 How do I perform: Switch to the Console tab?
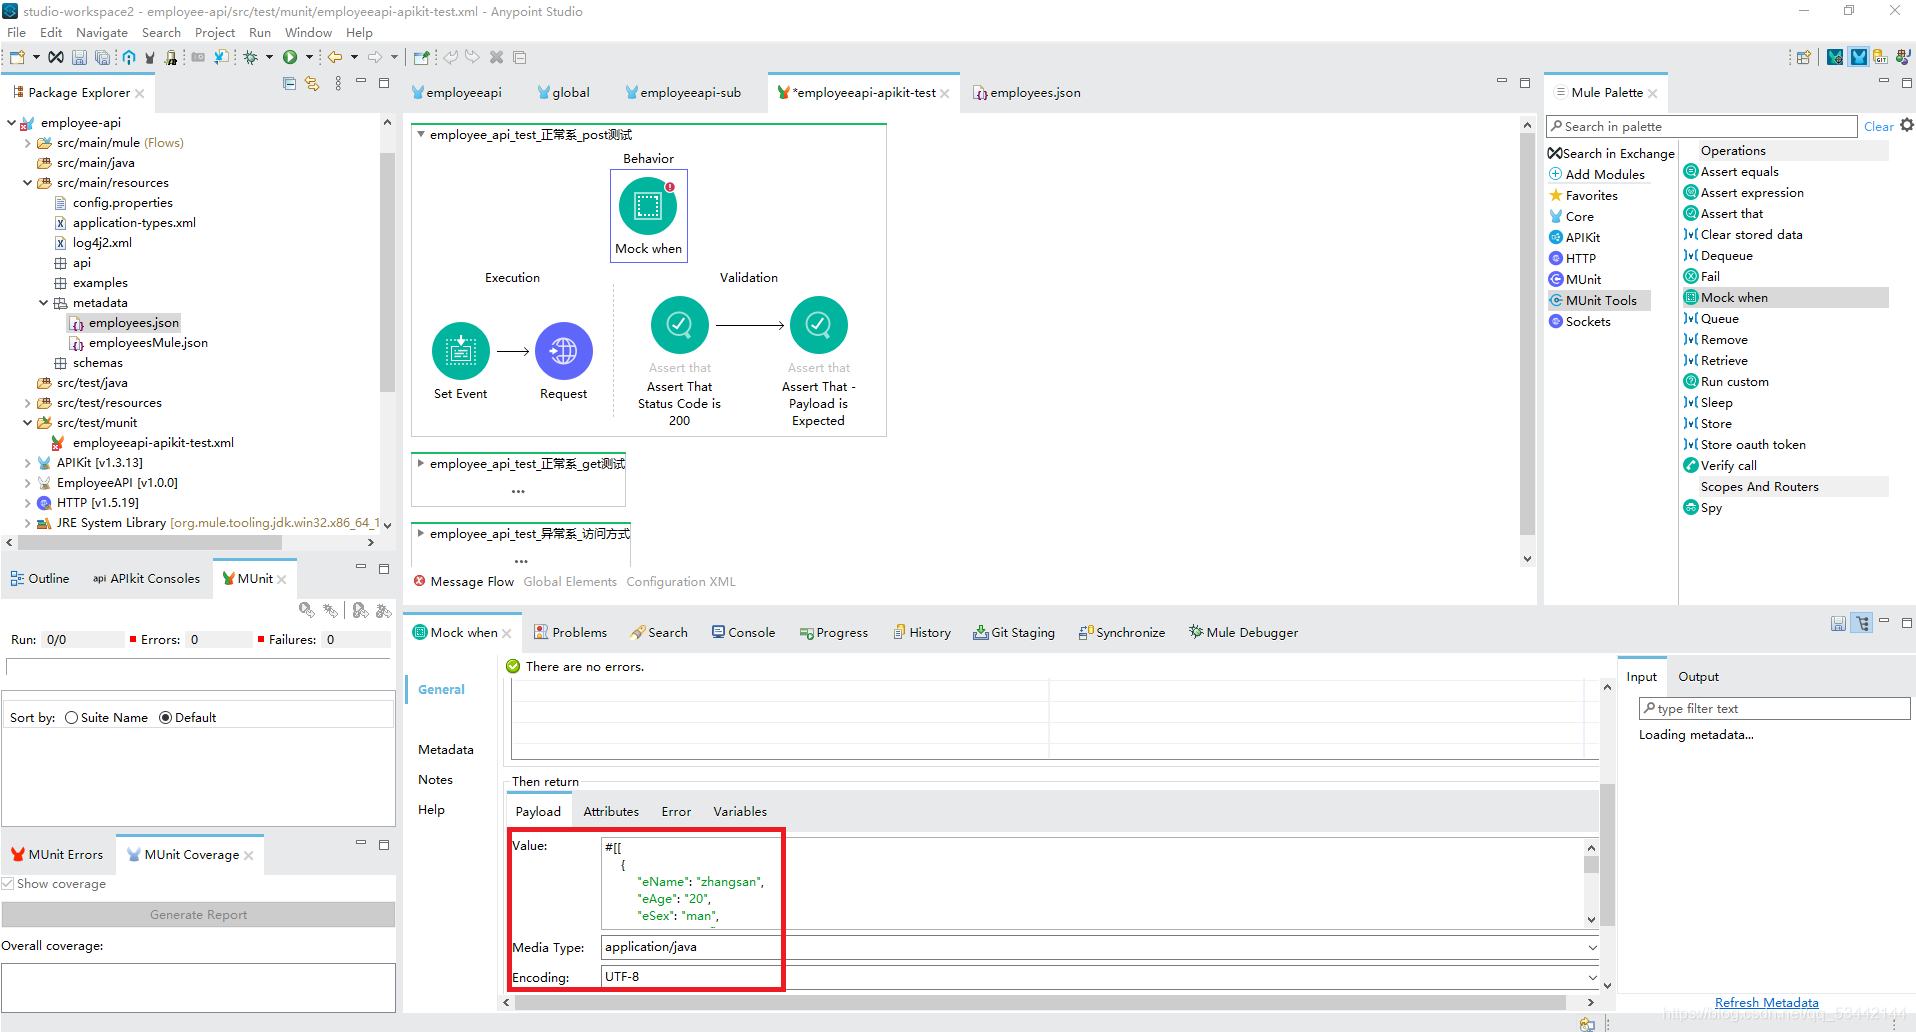(743, 632)
